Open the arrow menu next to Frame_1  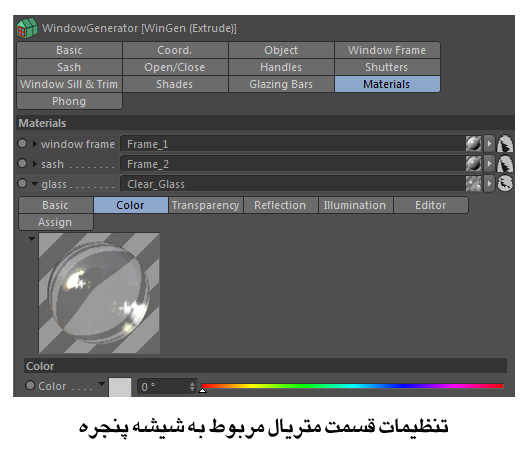click(x=489, y=144)
